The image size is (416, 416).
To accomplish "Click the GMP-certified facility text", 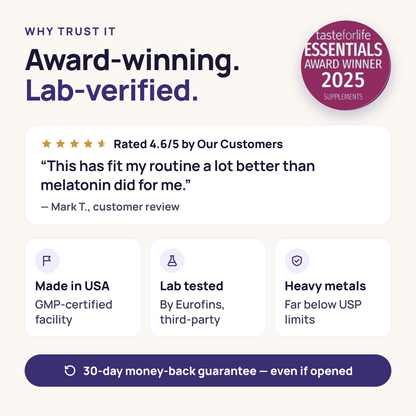I will pyautogui.click(x=74, y=312).
